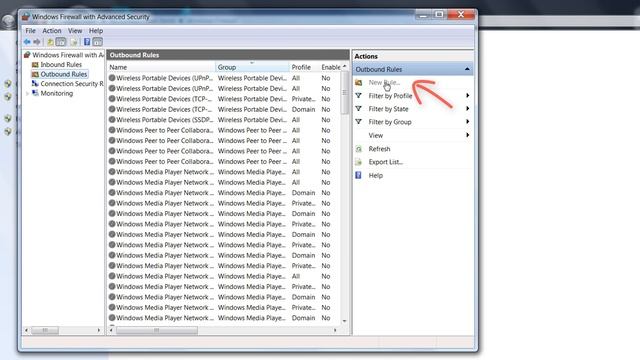Image resolution: width=640 pixels, height=360 pixels.
Task: Click the tree pane horizontal scrollbar thumb
Action: [45, 330]
